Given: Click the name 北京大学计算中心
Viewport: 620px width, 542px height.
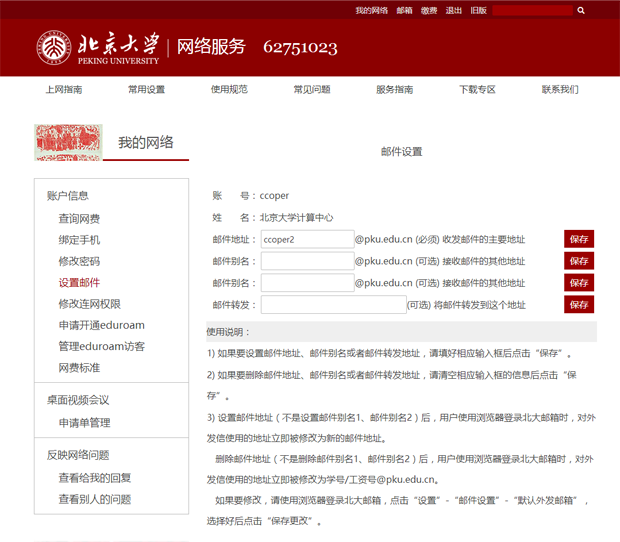Looking at the screenshot, I should pos(296,217).
